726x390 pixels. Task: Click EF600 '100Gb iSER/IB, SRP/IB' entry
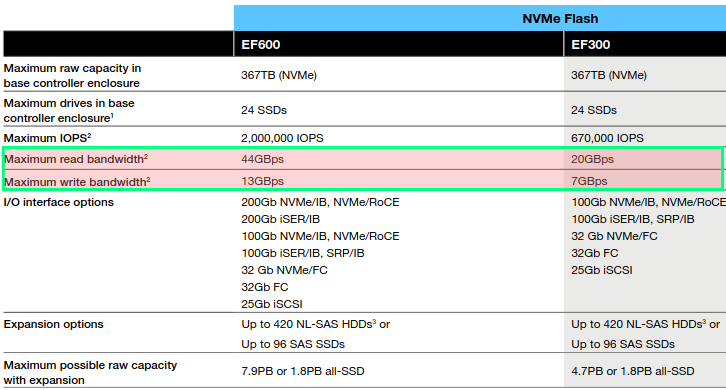click(302, 253)
